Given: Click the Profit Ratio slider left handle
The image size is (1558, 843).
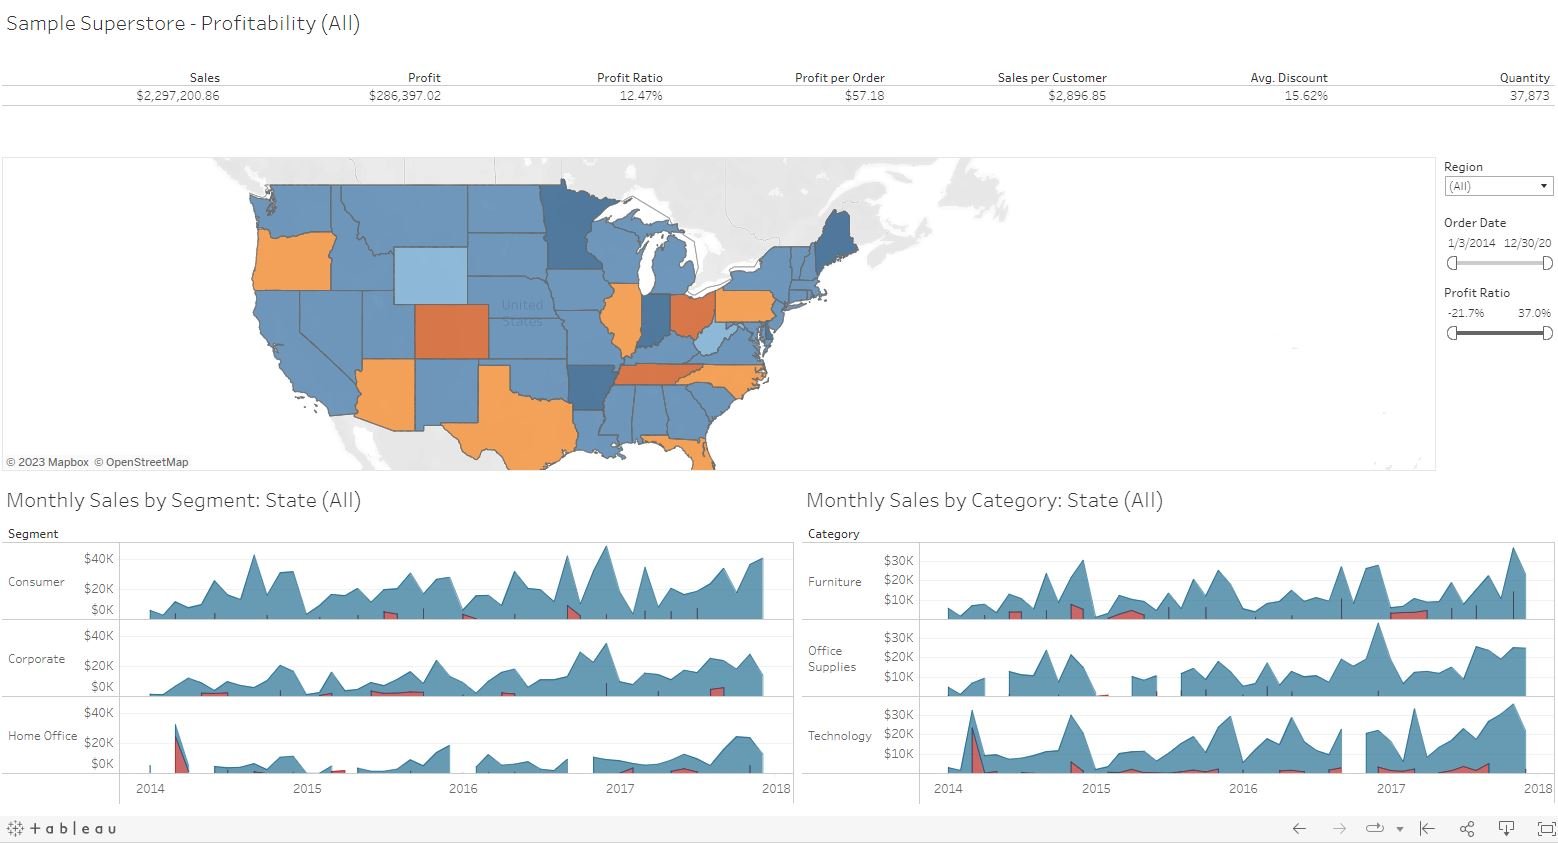Looking at the screenshot, I should [1452, 333].
